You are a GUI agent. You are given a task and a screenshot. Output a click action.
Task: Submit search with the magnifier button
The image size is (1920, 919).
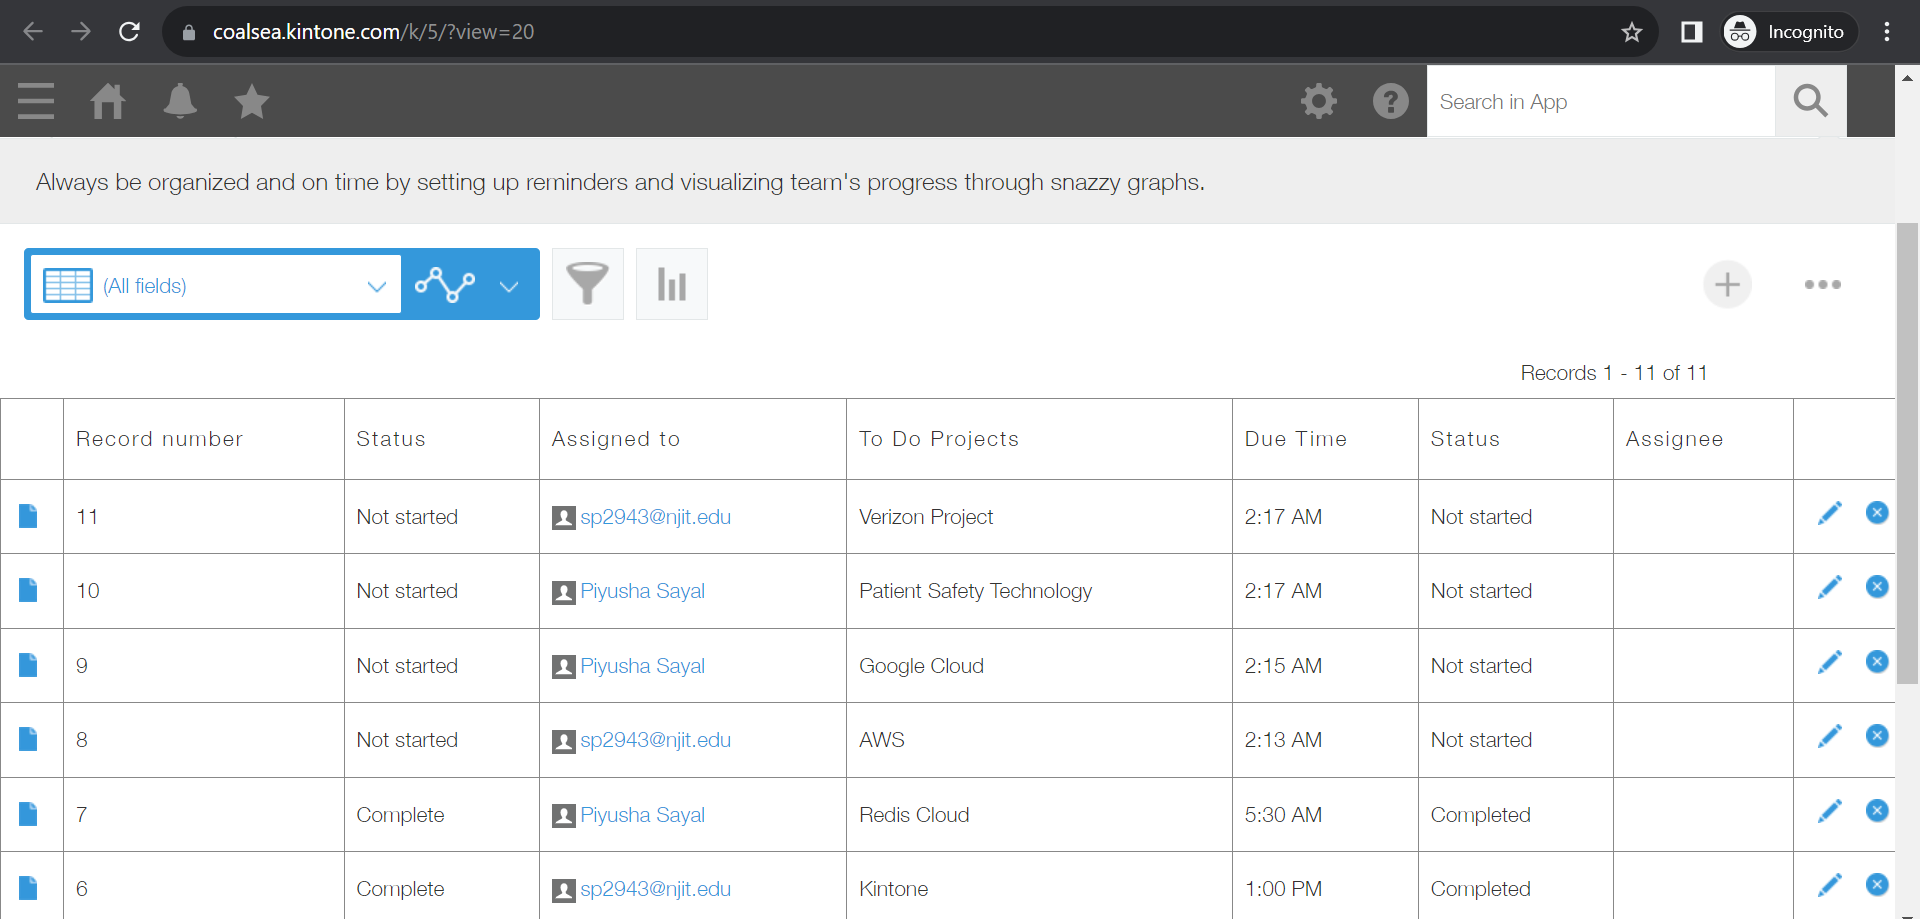tap(1810, 101)
